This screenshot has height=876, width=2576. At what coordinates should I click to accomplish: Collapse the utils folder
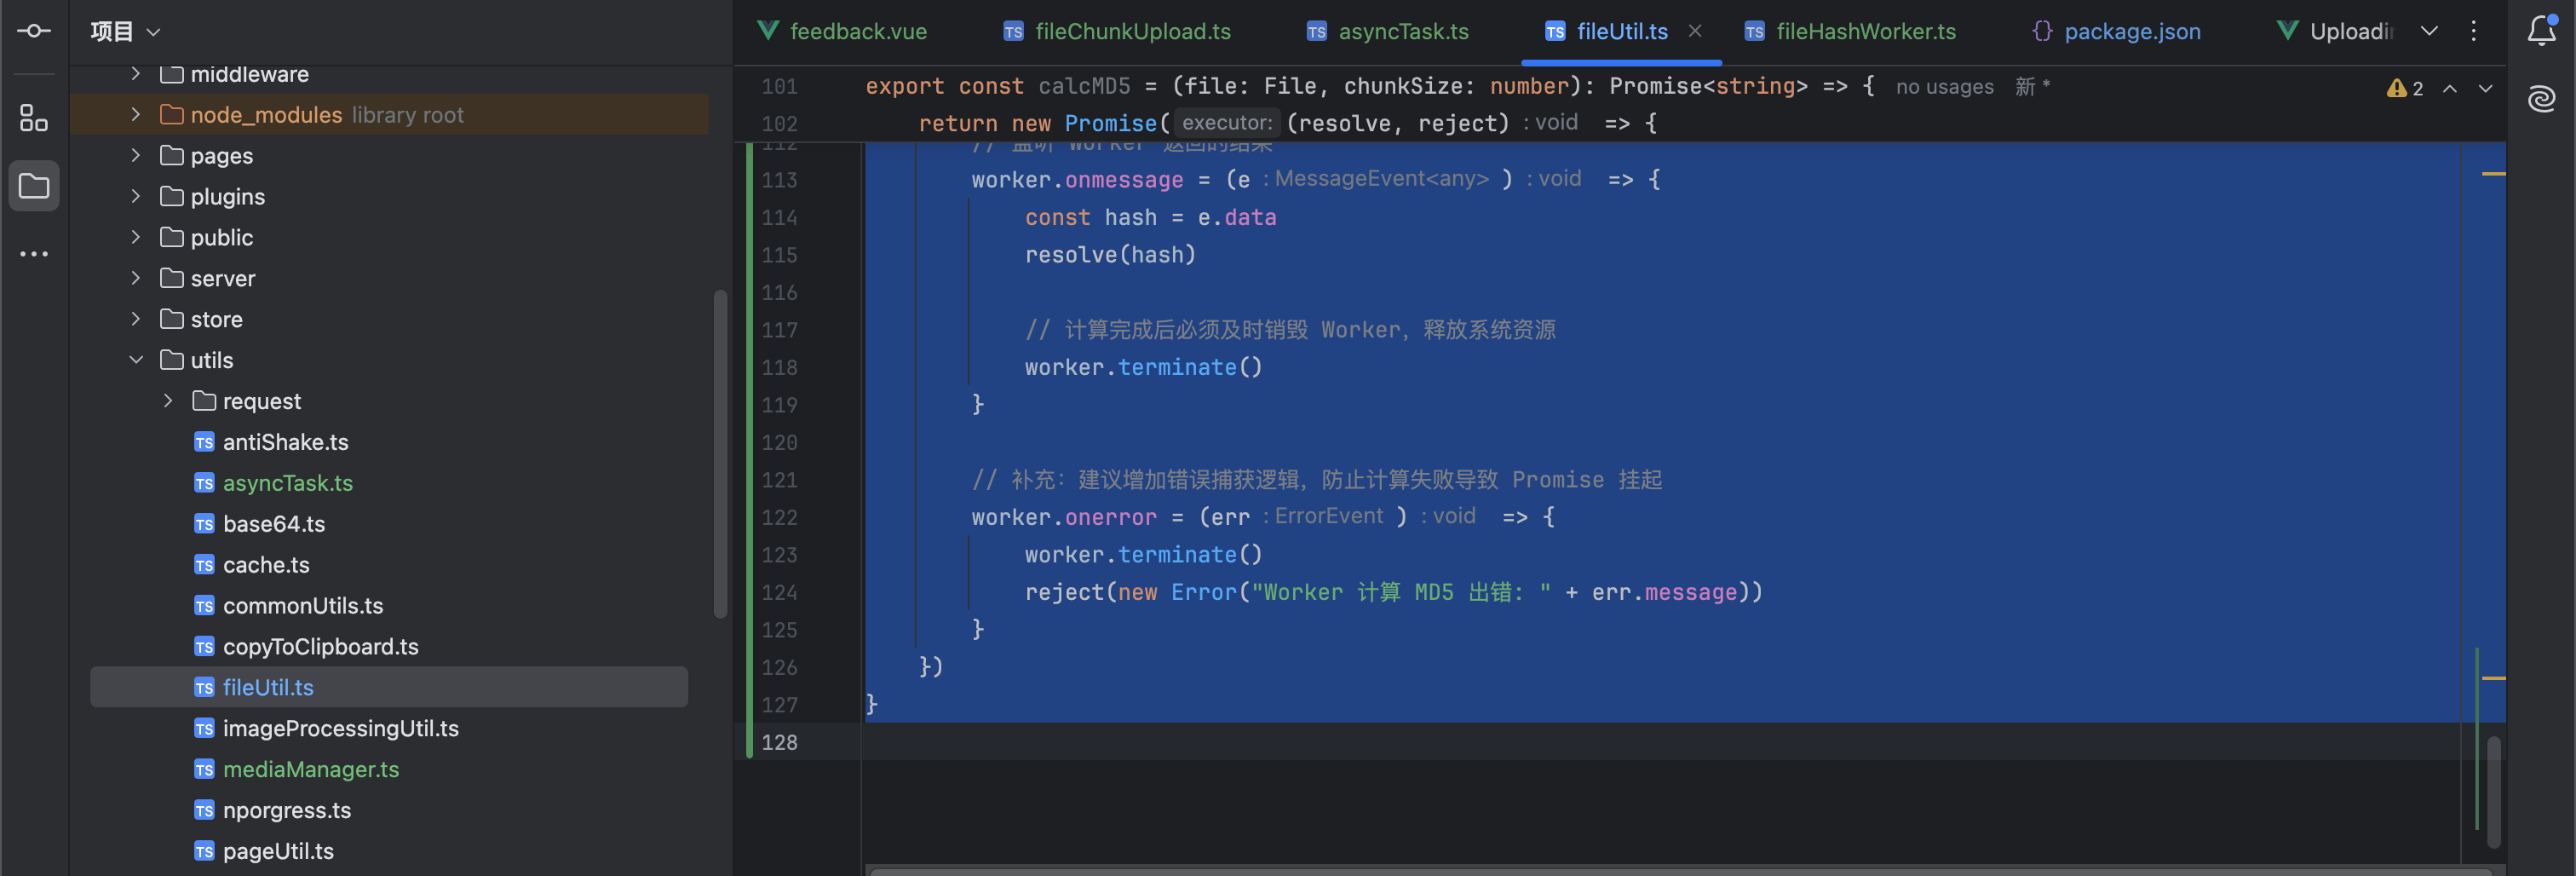pos(136,360)
